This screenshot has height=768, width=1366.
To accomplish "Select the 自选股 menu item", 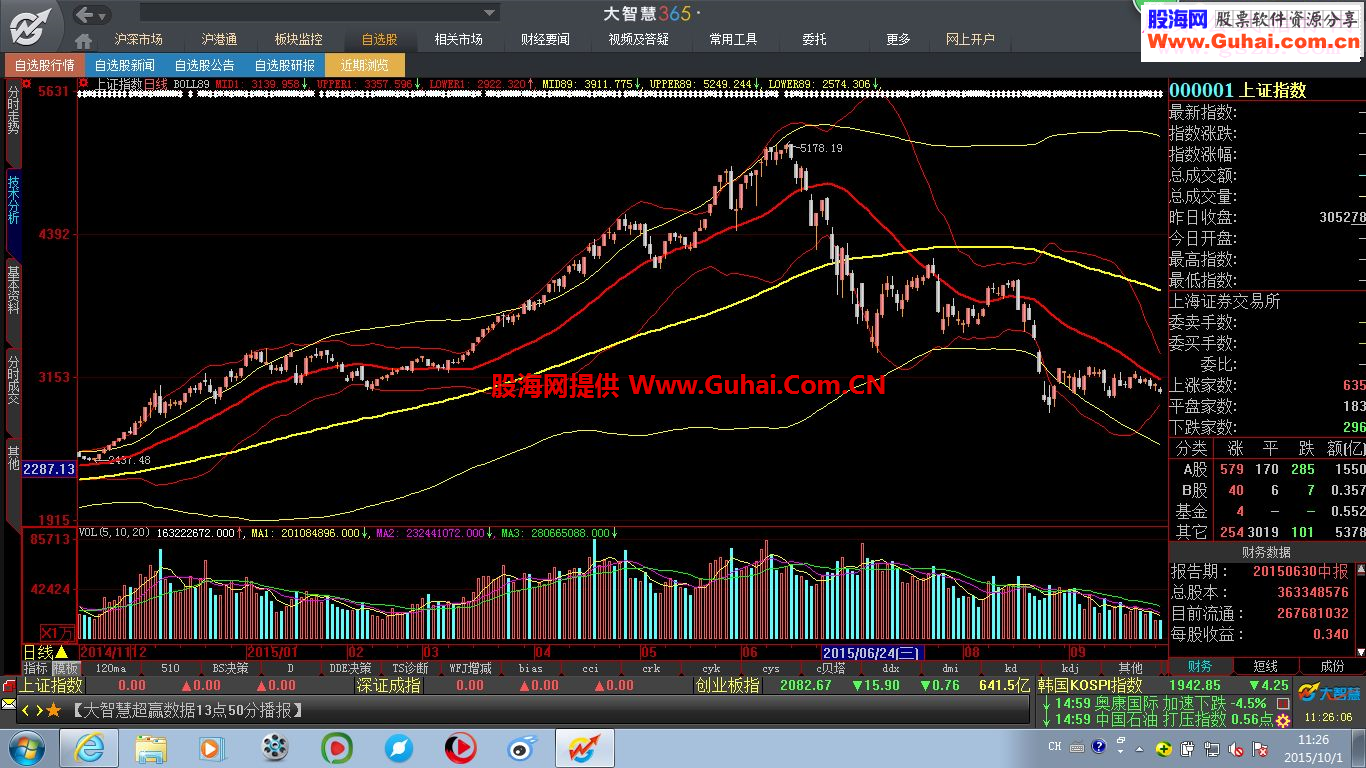I will (379, 40).
